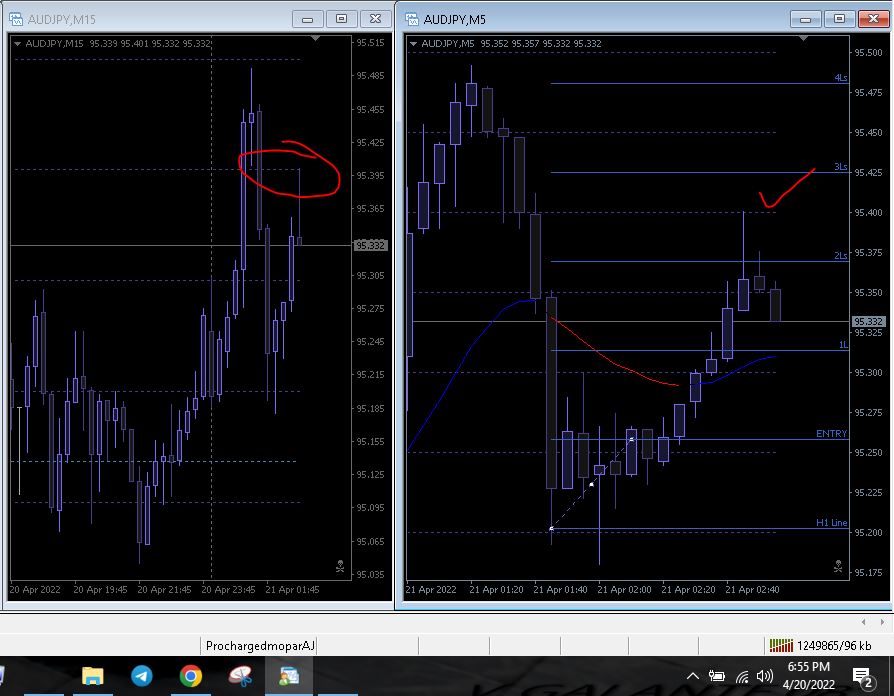Open Google Chrome from the taskbar
894x696 pixels.
190,676
